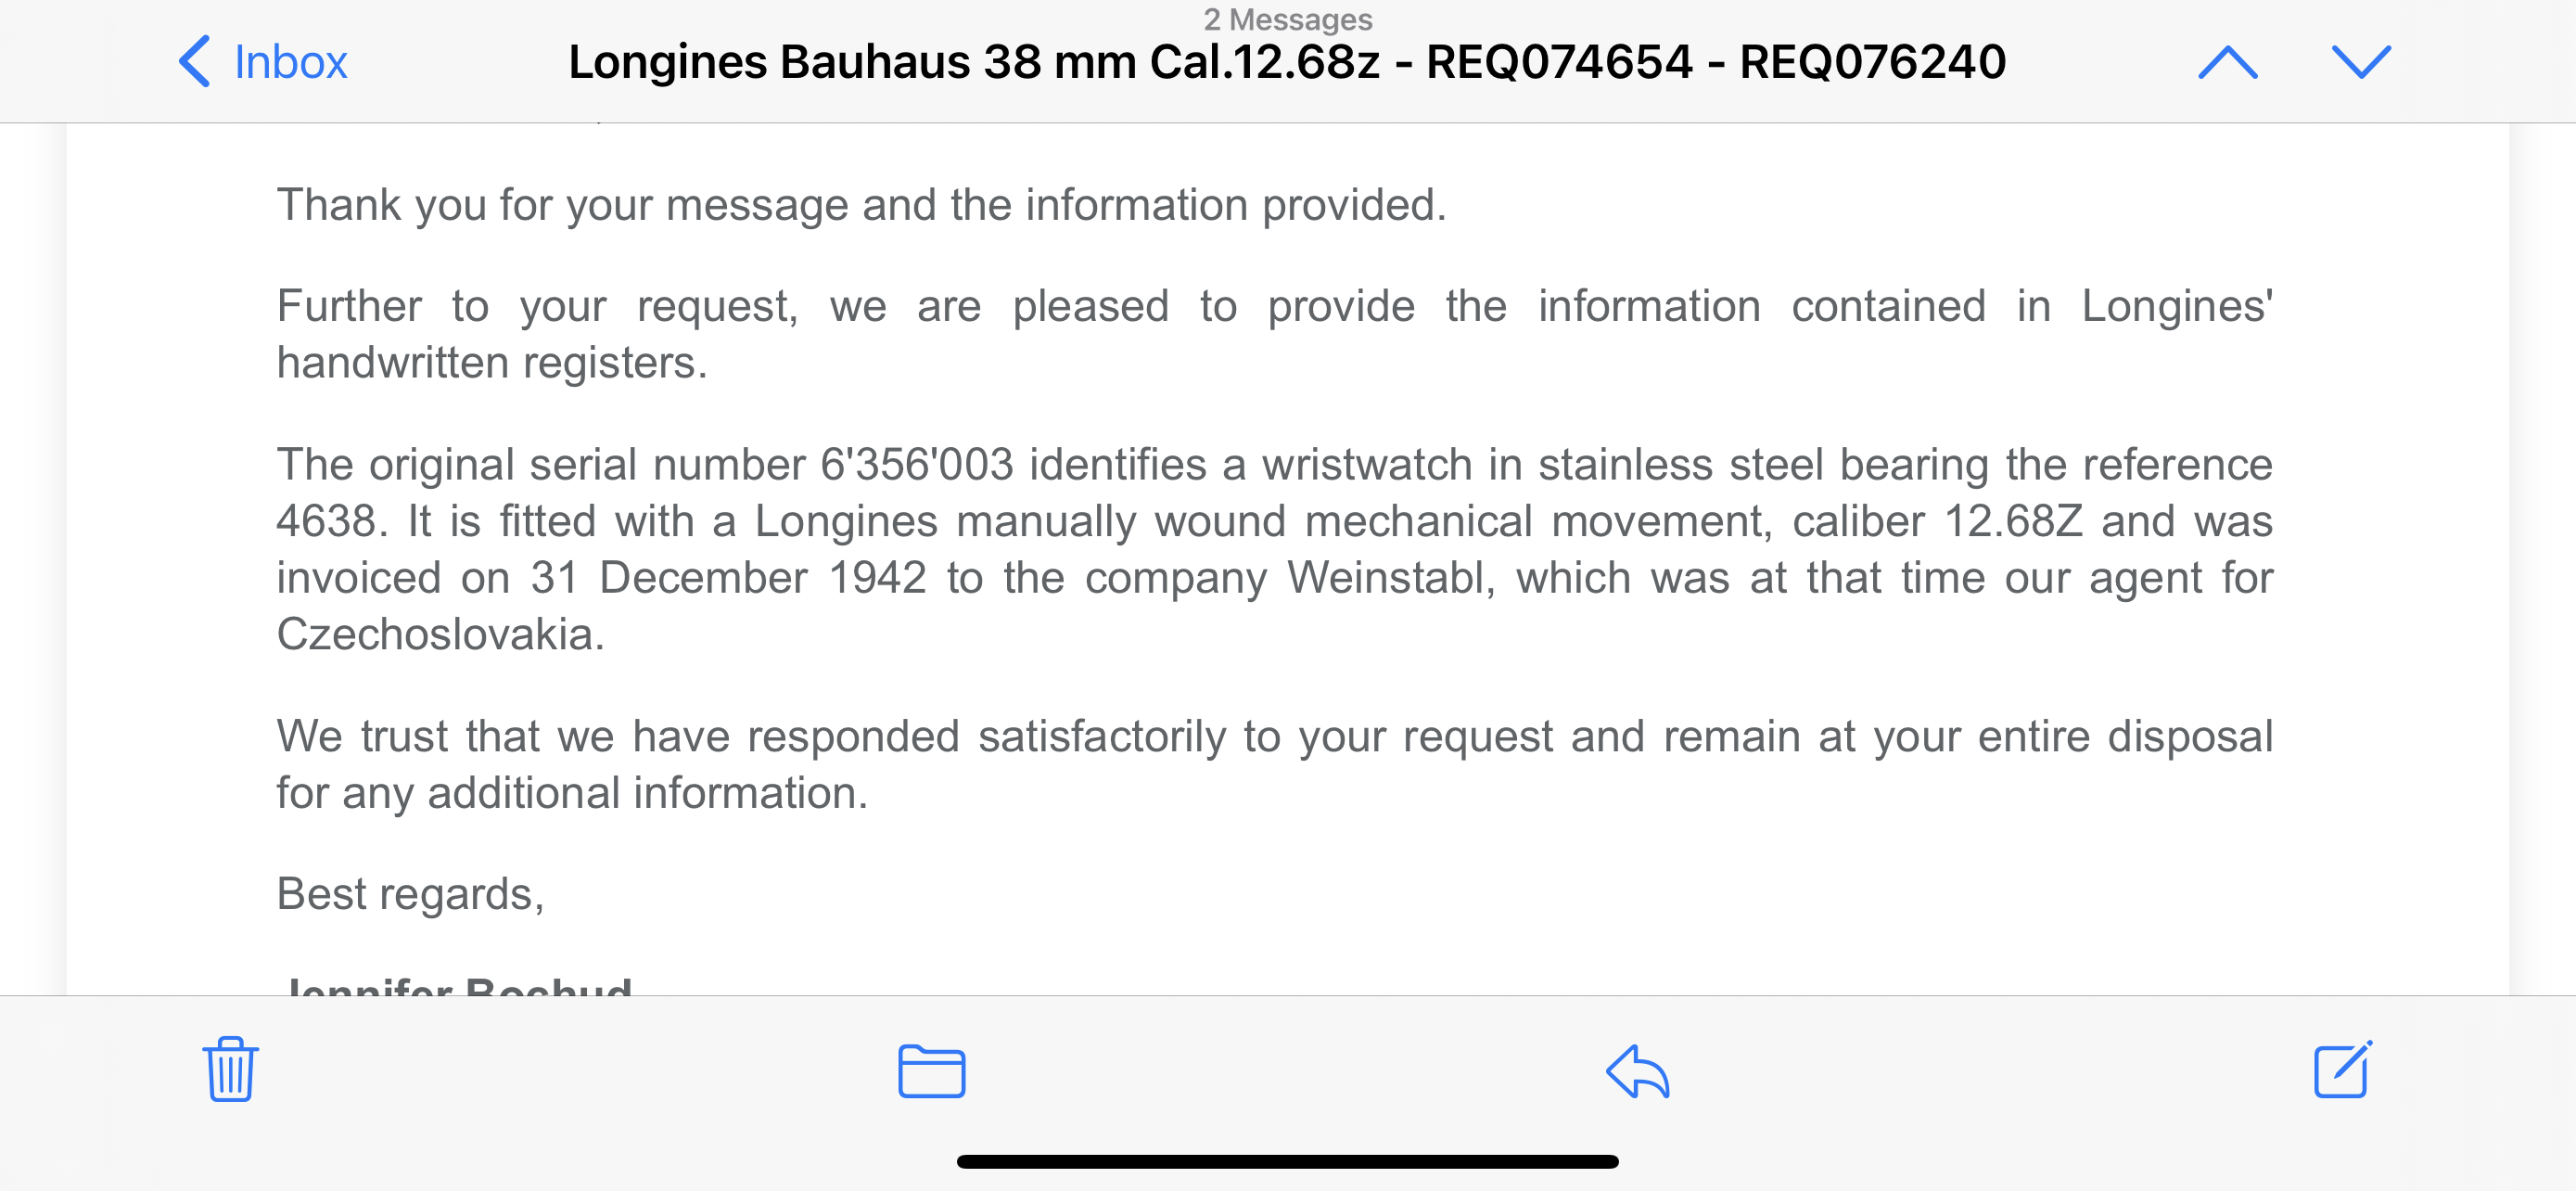Tap the word Czechoslovakia in the email
The width and height of the screenshot is (2576, 1191).
[440, 635]
